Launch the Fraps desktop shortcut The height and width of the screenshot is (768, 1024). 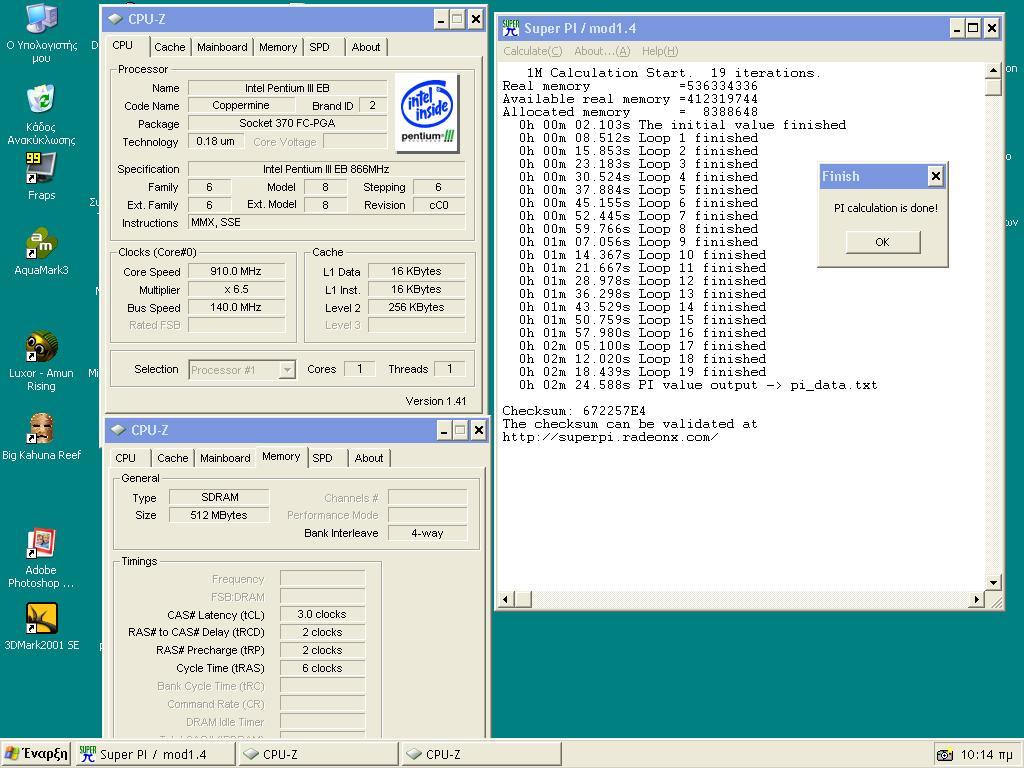pyautogui.click(x=41, y=176)
